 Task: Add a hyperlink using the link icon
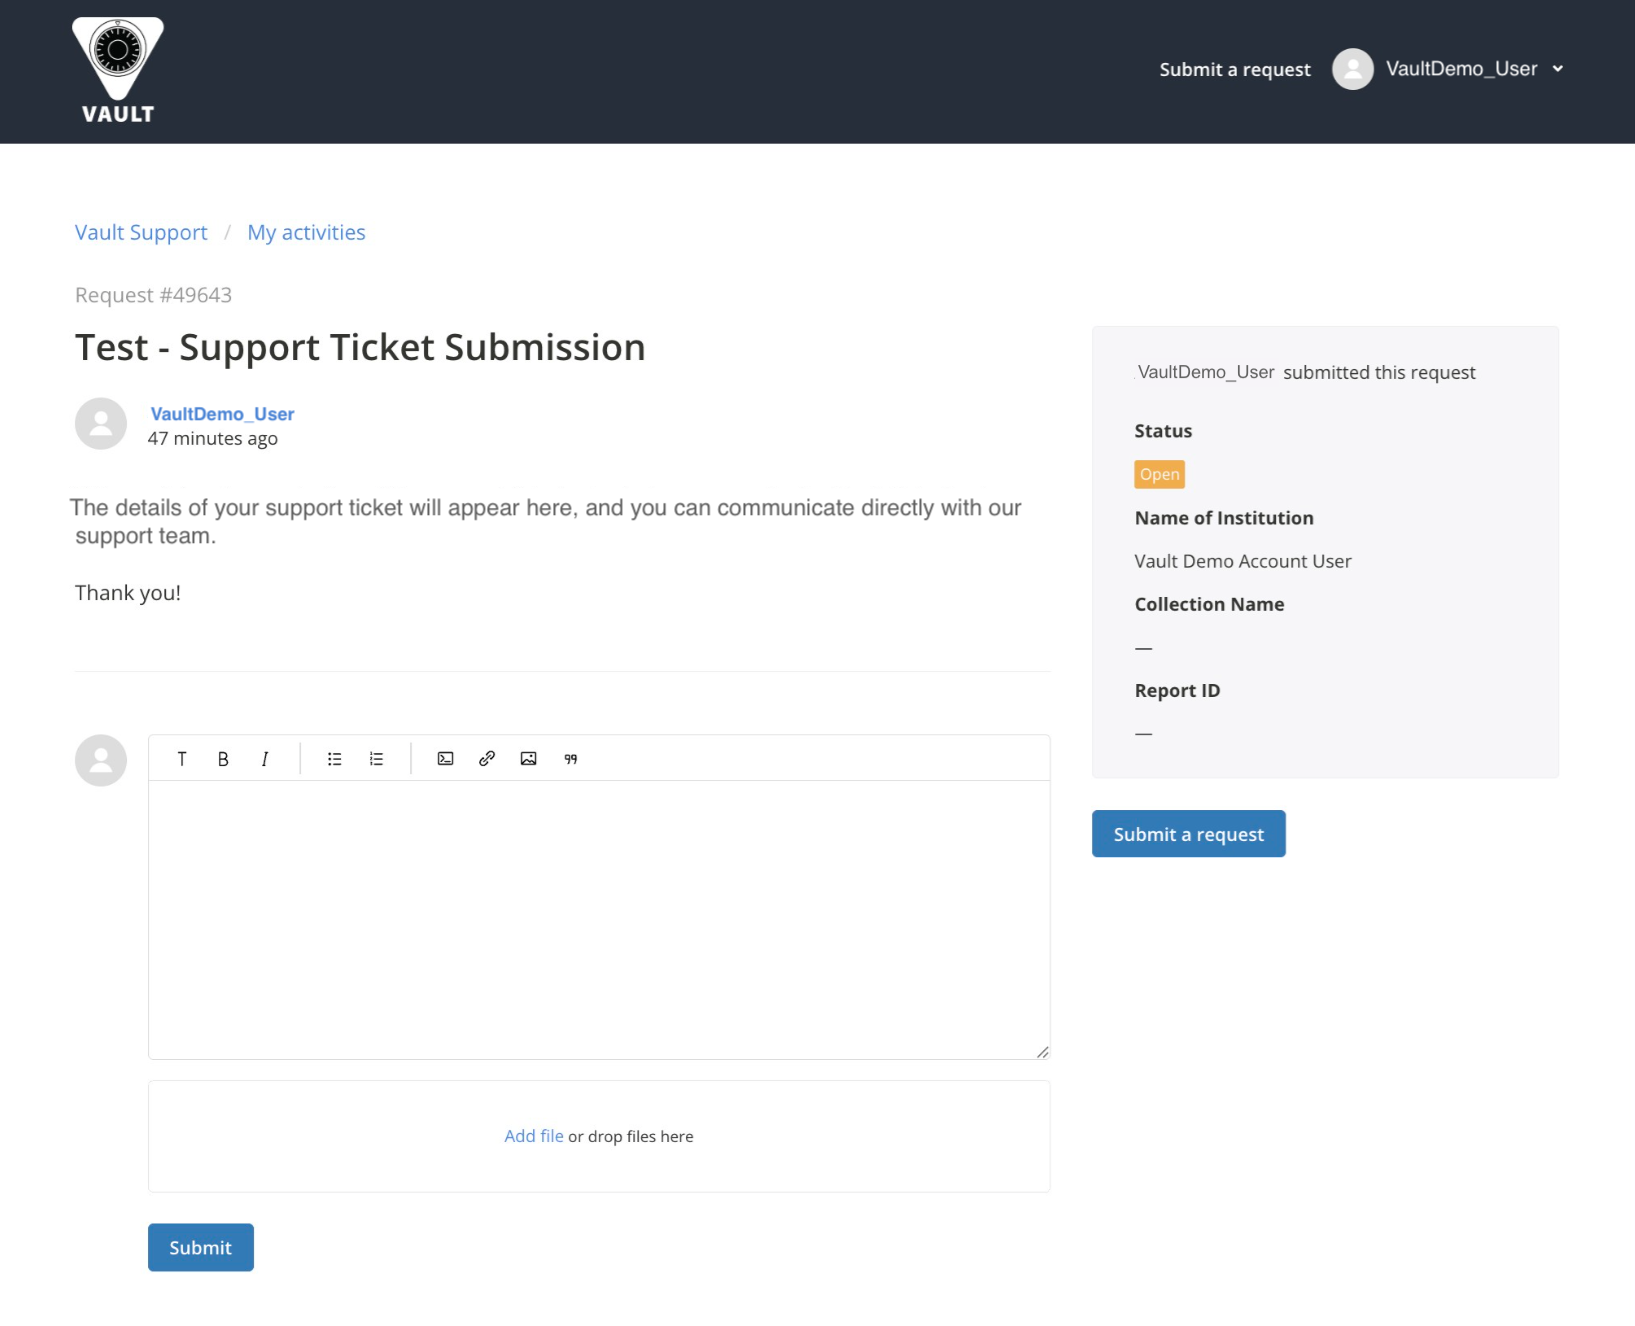487,759
